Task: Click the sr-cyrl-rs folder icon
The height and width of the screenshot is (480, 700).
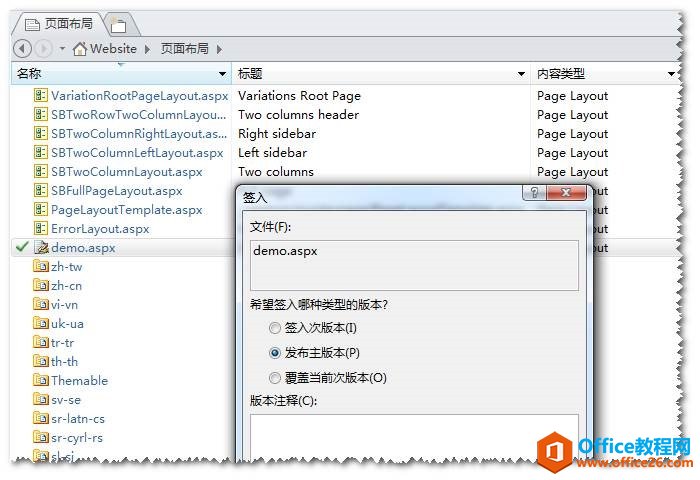Action: [41, 437]
